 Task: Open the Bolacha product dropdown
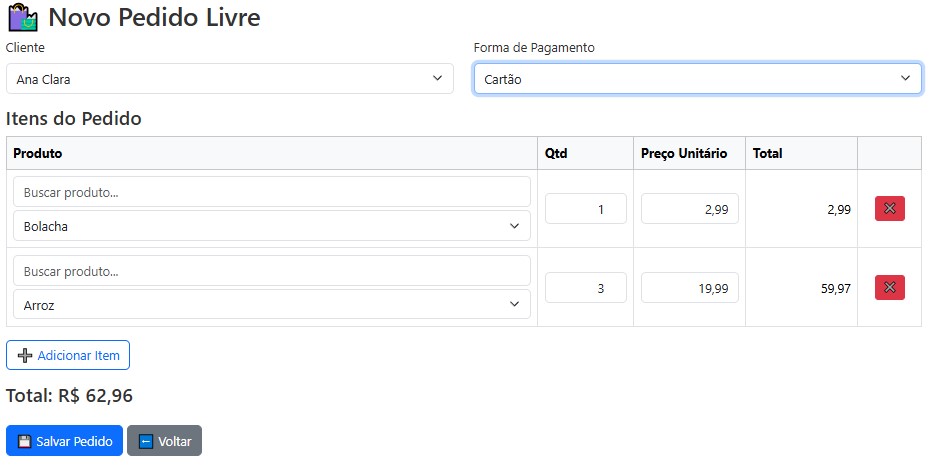pos(271,226)
